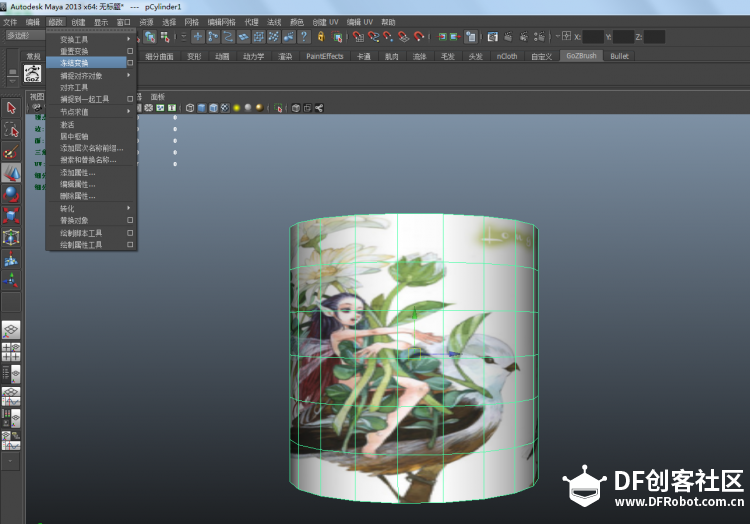Viewport: 750px width, 524px height.
Task: Switch viewport to wireframe cube icon
Action: click(x=190, y=108)
